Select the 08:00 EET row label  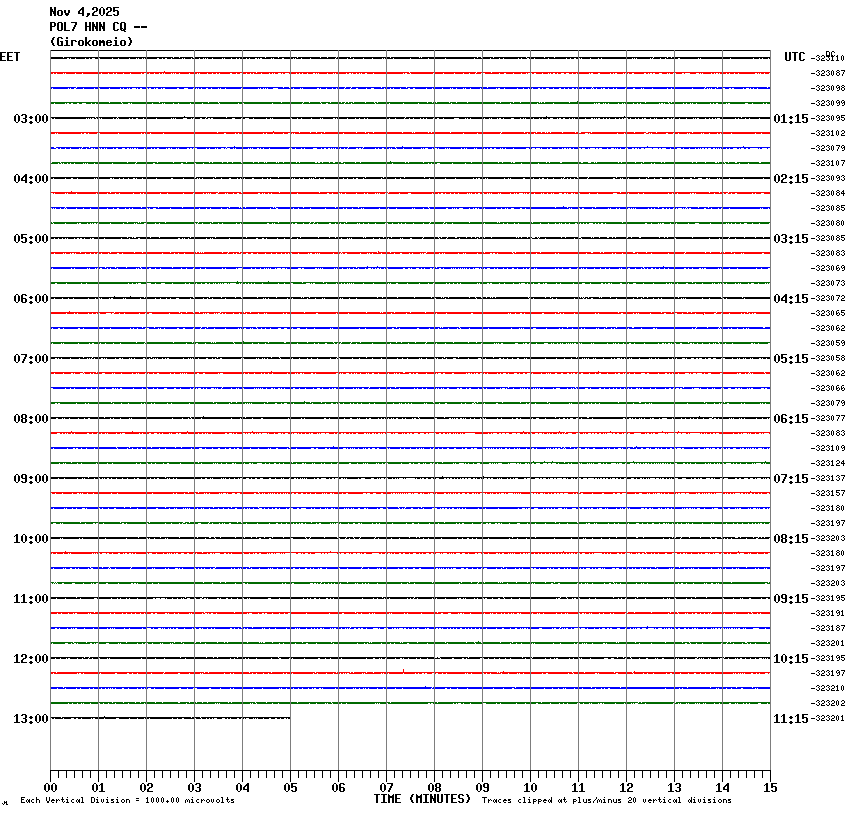coord(30,419)
